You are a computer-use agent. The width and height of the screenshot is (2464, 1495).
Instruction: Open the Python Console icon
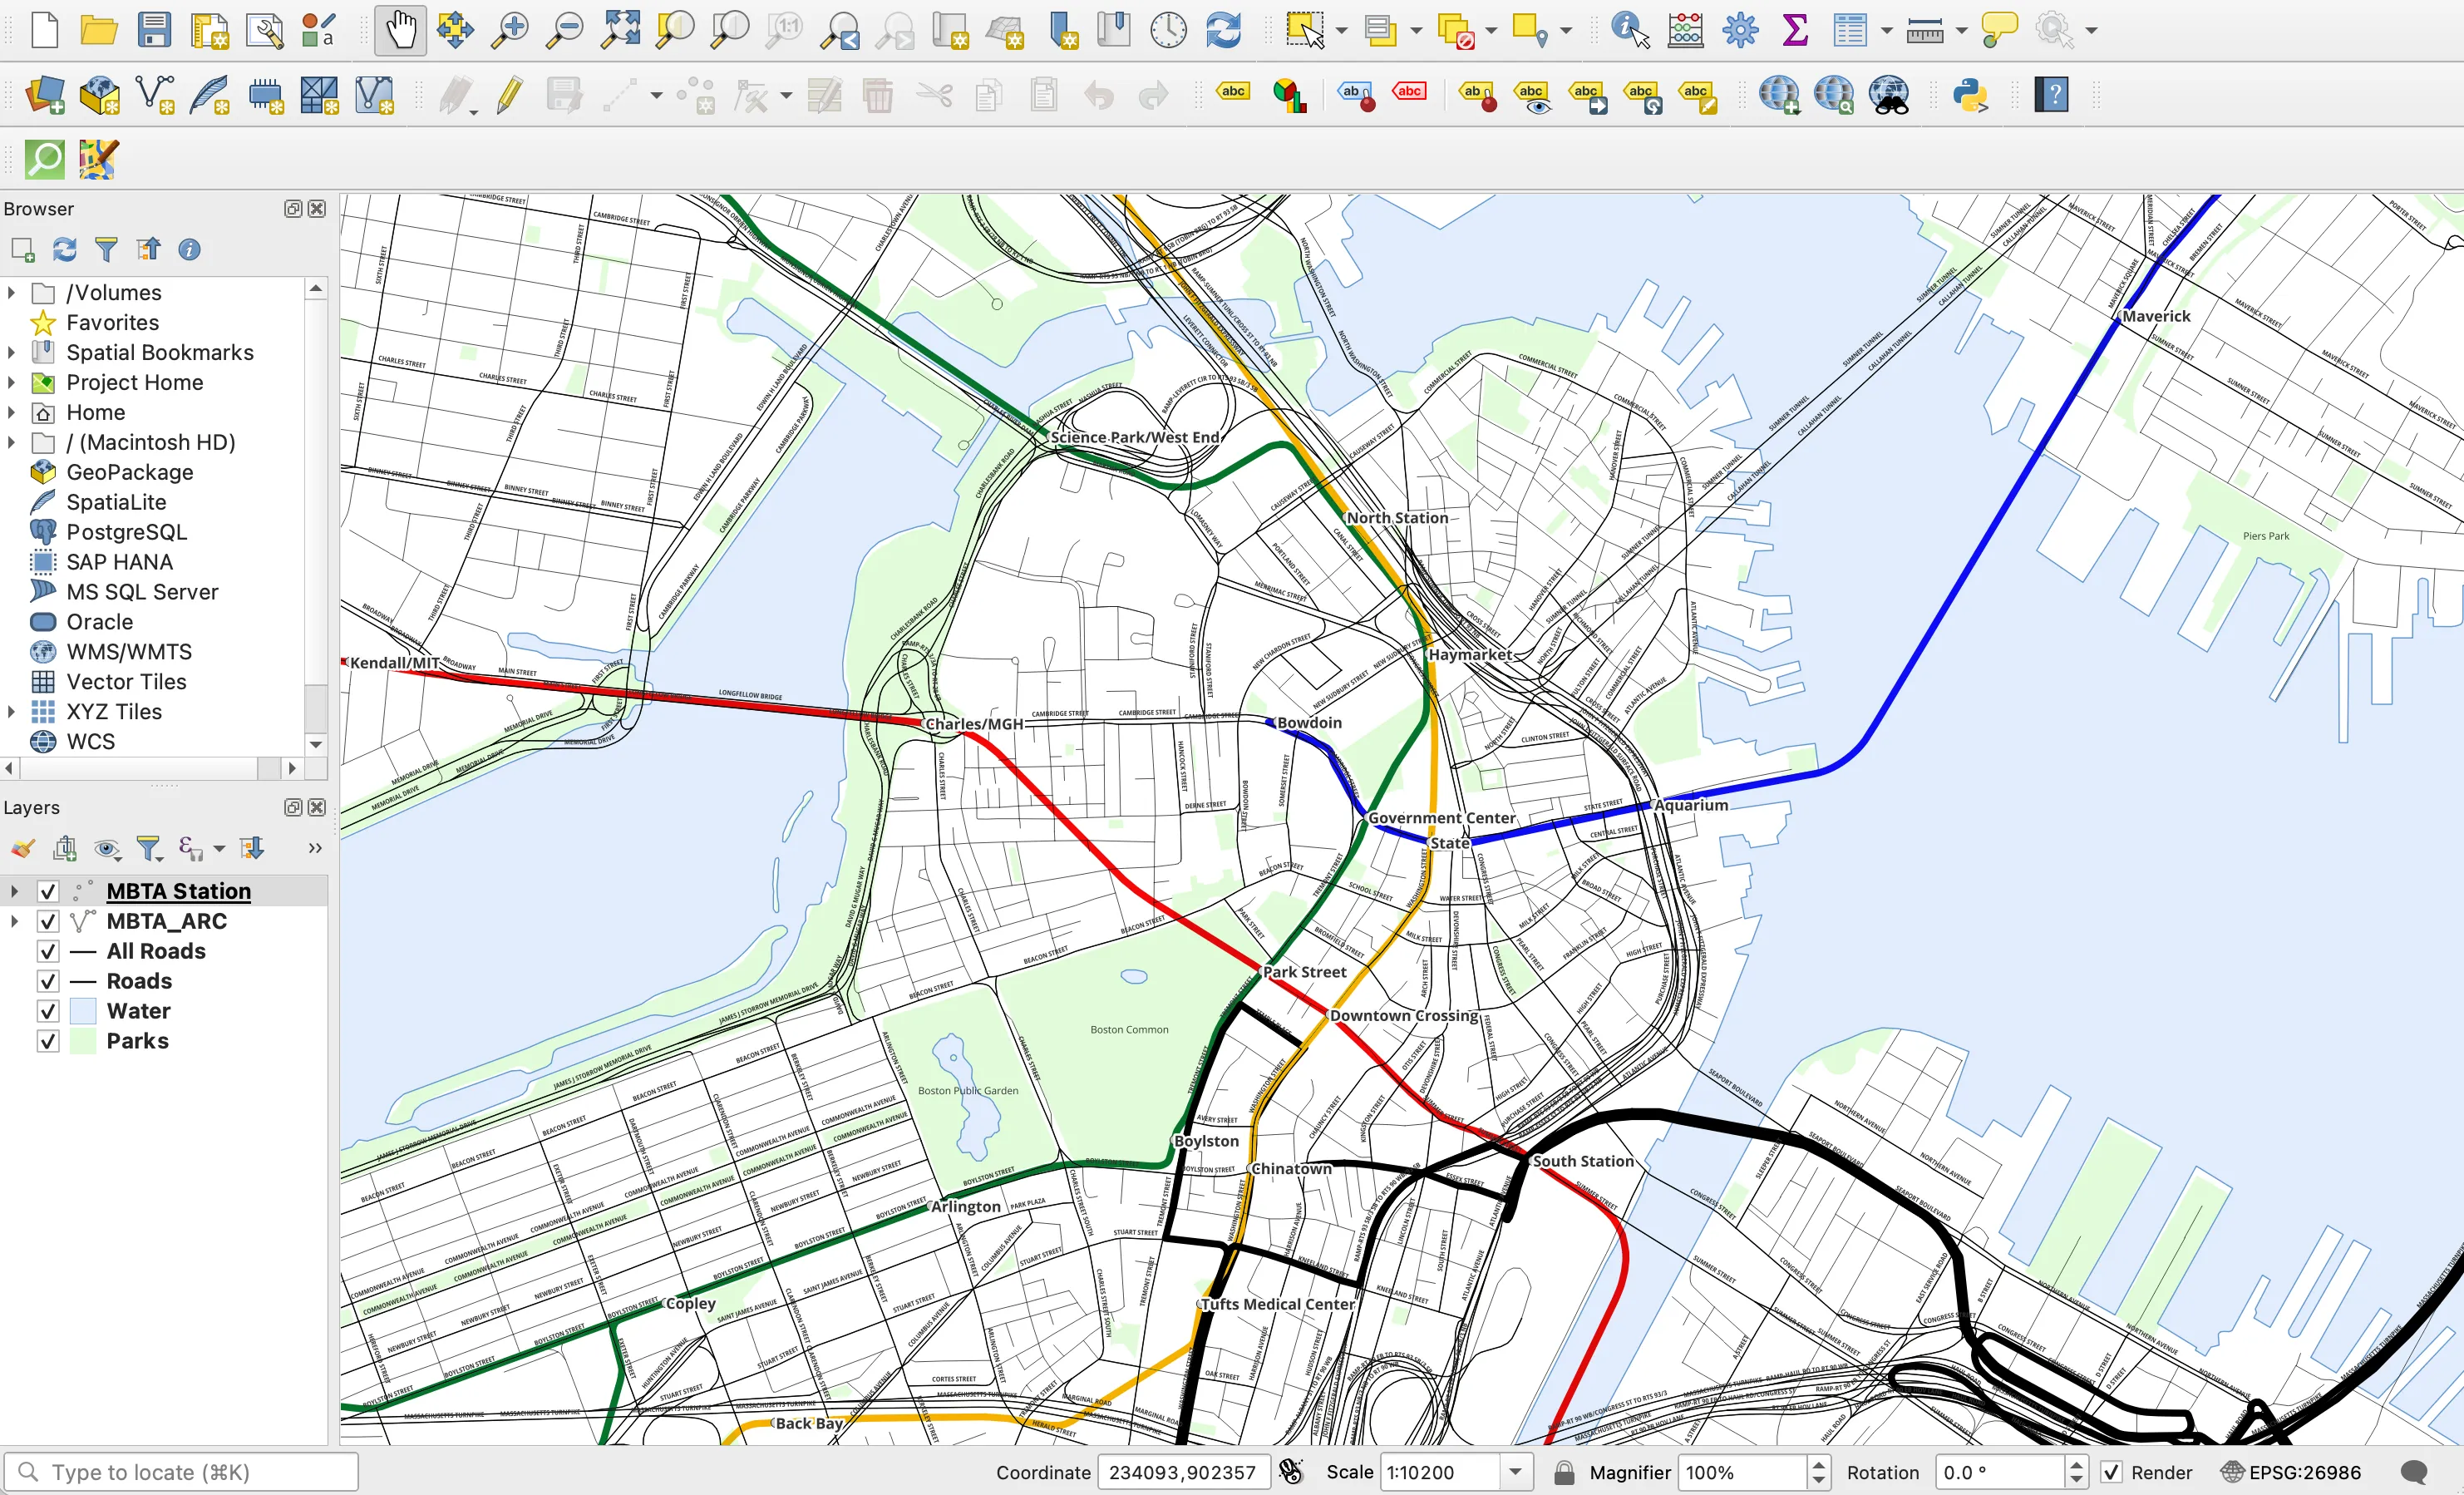[1970, 95]
